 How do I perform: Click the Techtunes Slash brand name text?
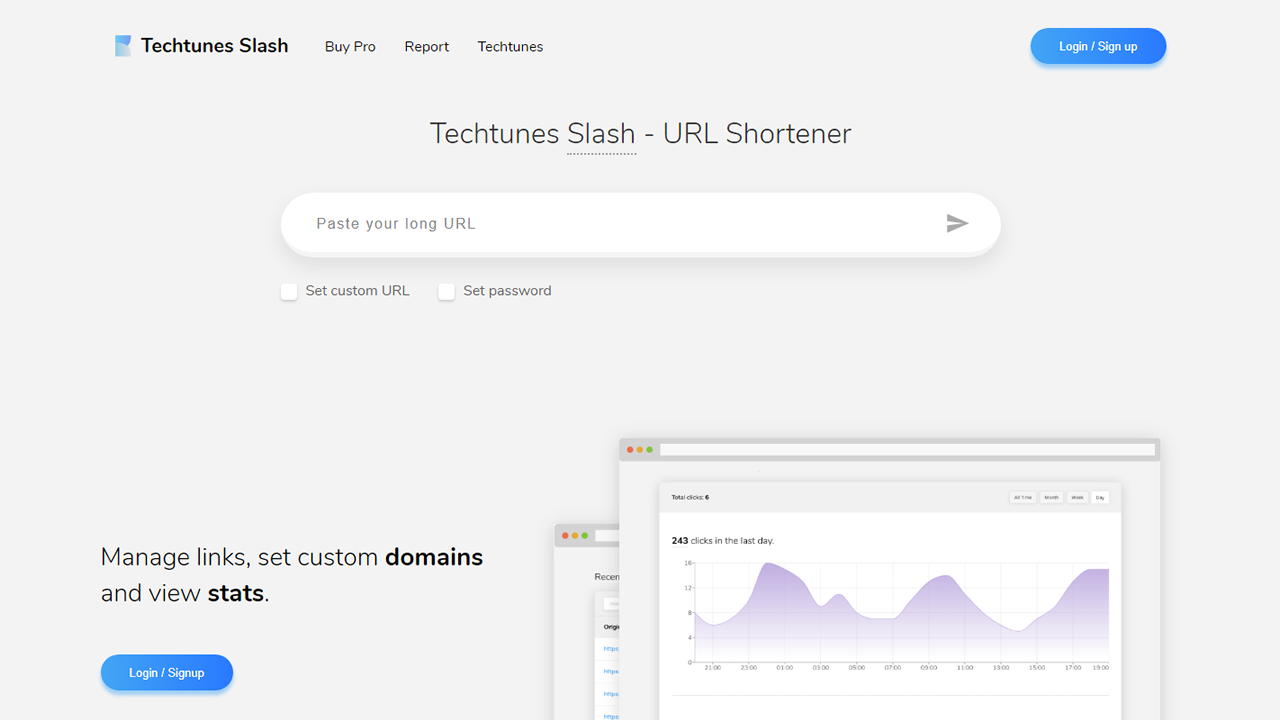214,46
